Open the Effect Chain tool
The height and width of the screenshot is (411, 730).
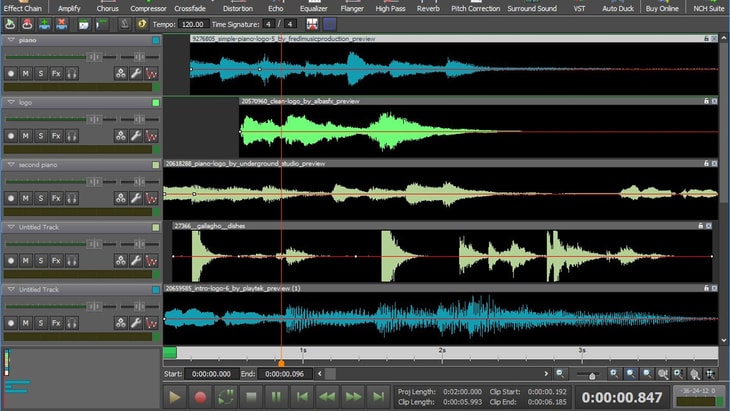pos(22,7)
